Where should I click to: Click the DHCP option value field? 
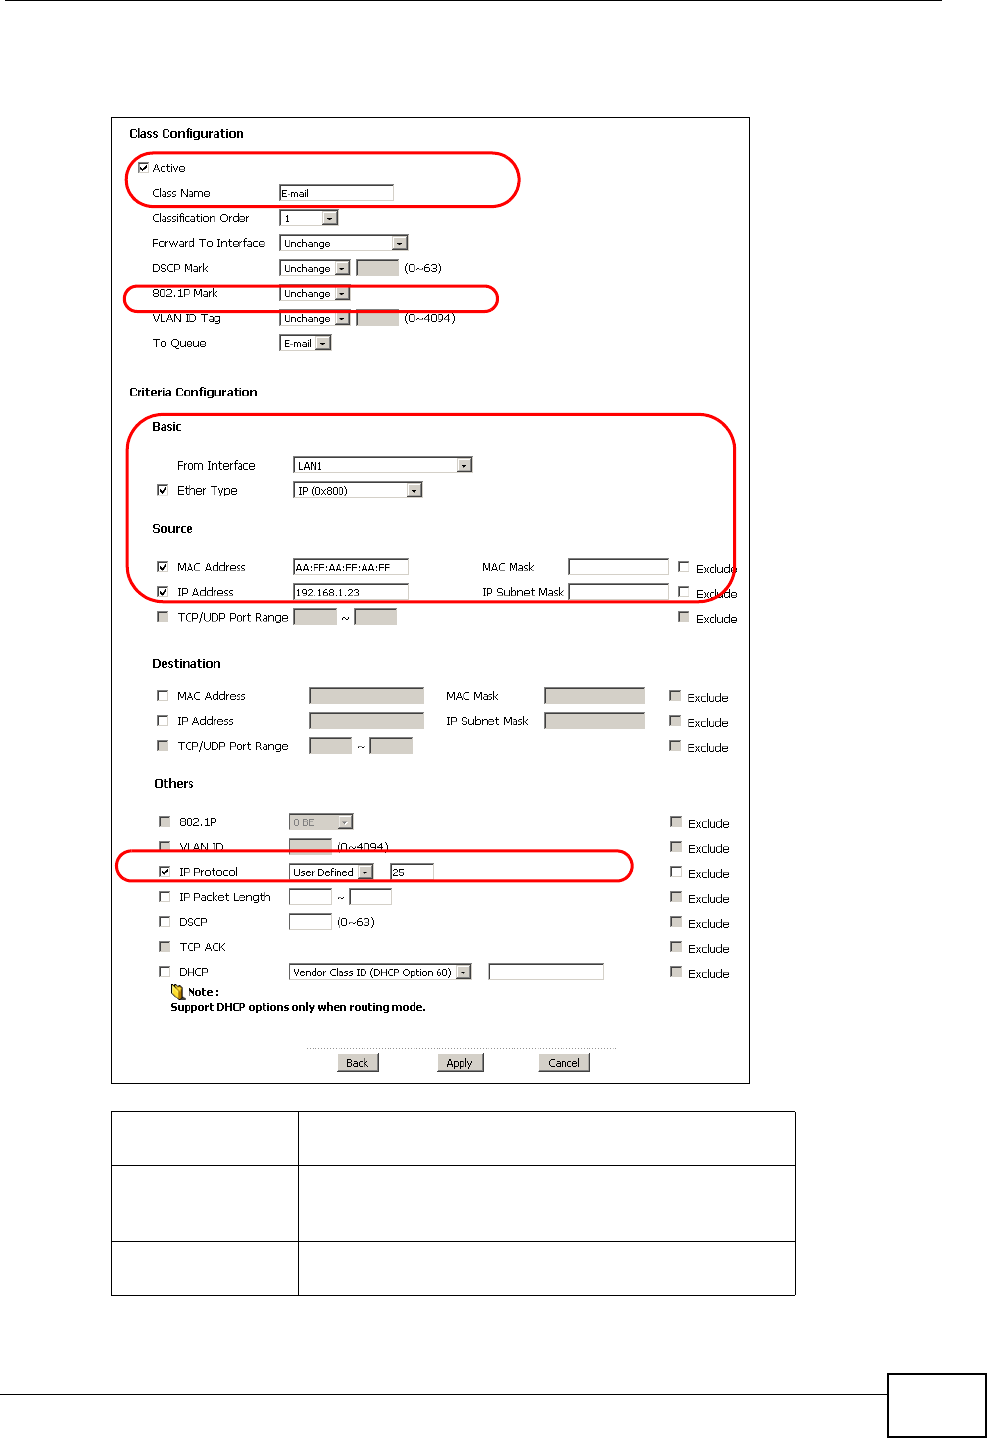coord(546,972)
